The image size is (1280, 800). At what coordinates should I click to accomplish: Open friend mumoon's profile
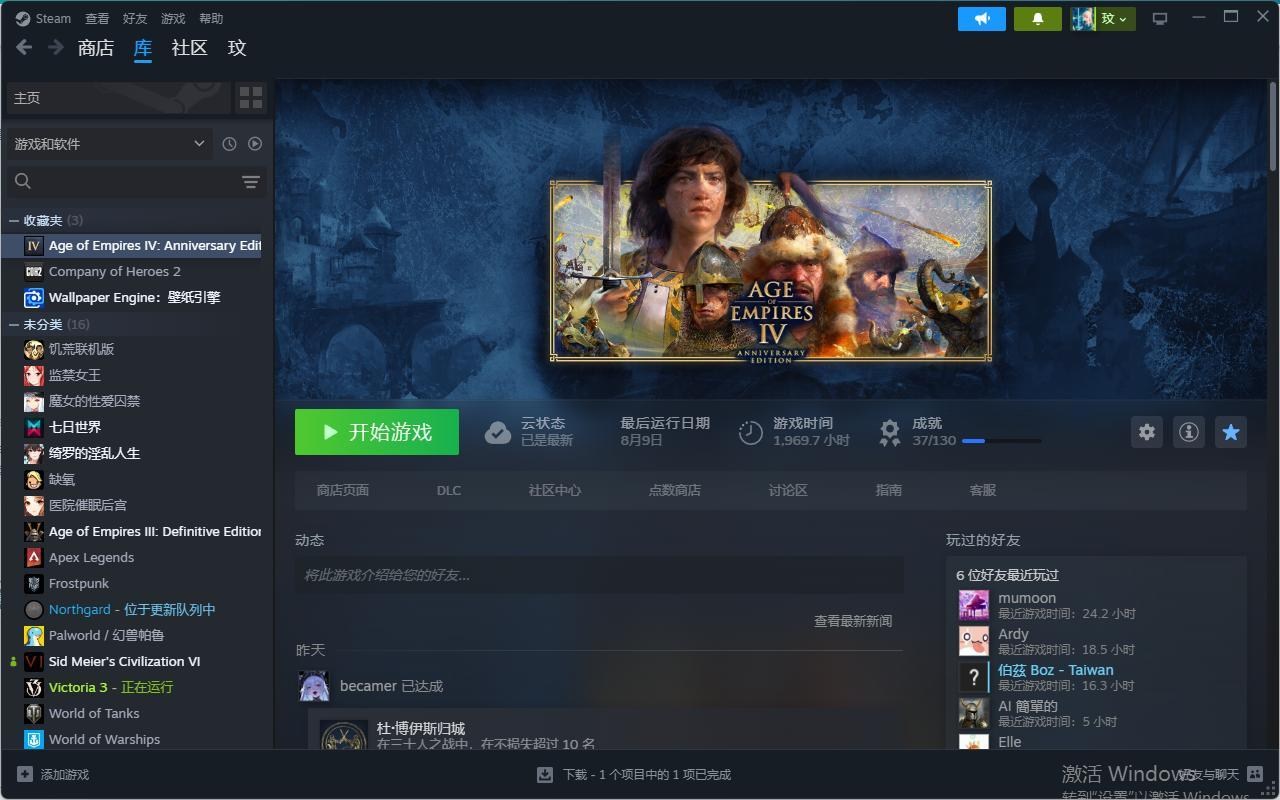[1026, 598]
